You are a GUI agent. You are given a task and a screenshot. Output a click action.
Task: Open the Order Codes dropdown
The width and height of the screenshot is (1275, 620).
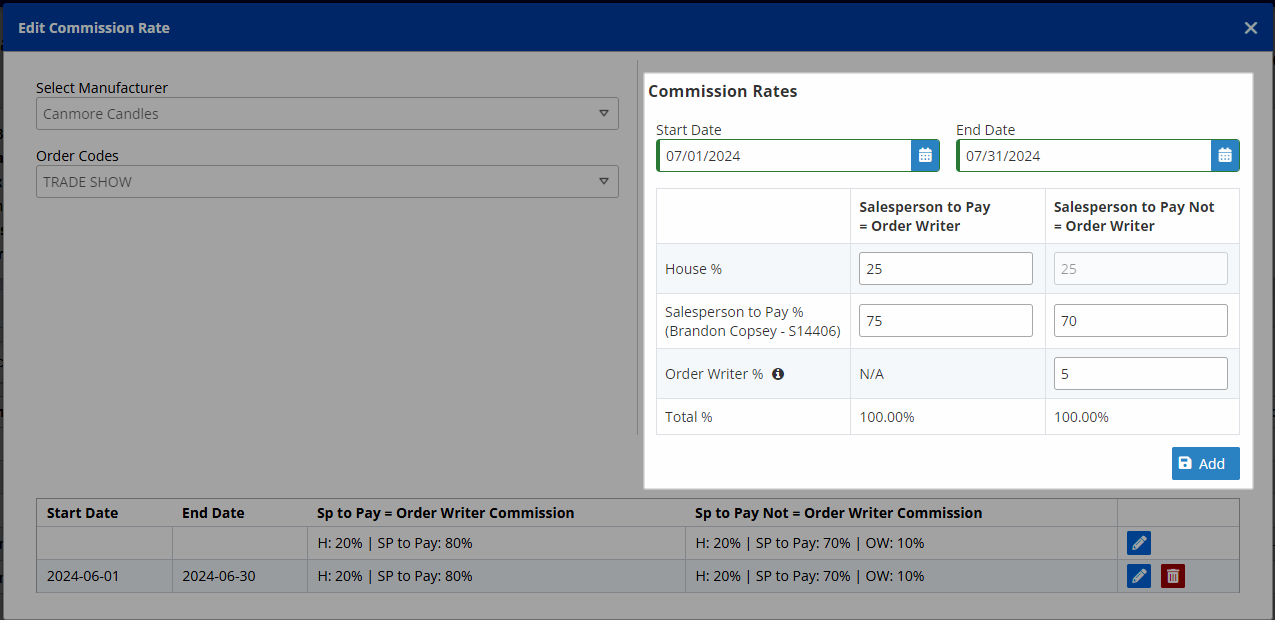point(327,182)
